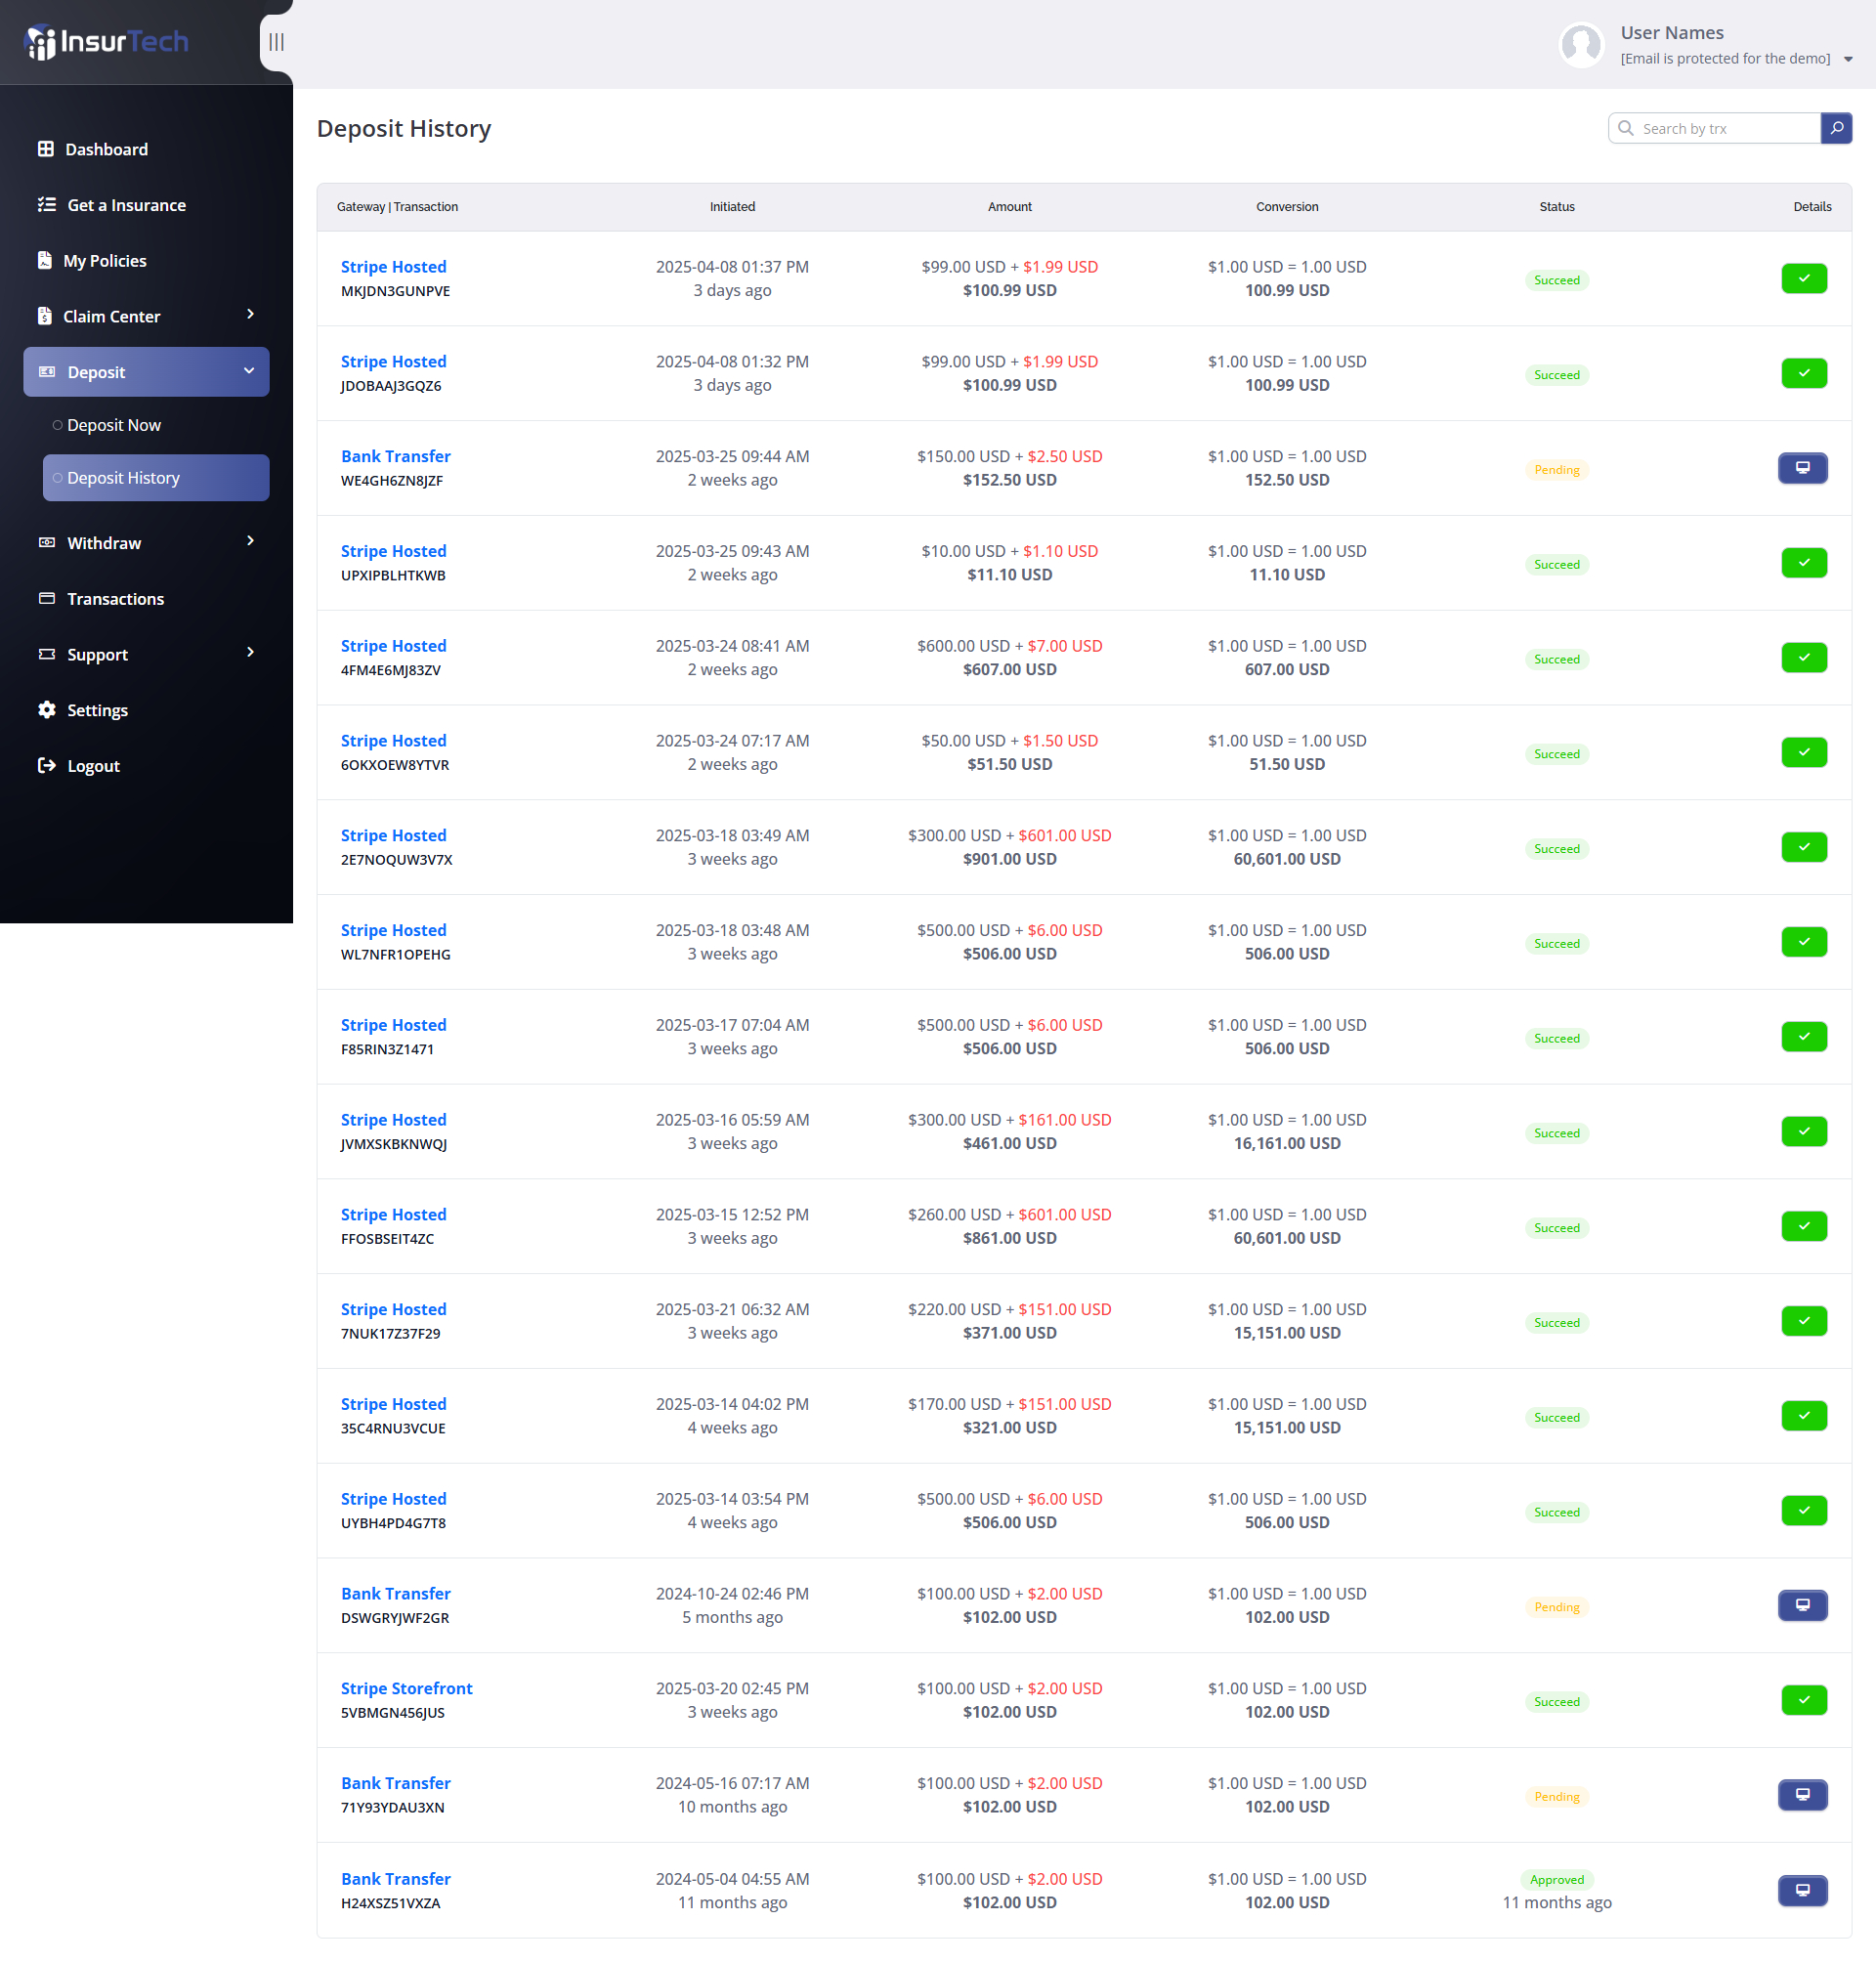Click the user avatar picture
The image size is (1876, 1962).
pyautogui.click(x=1581, y=45)
